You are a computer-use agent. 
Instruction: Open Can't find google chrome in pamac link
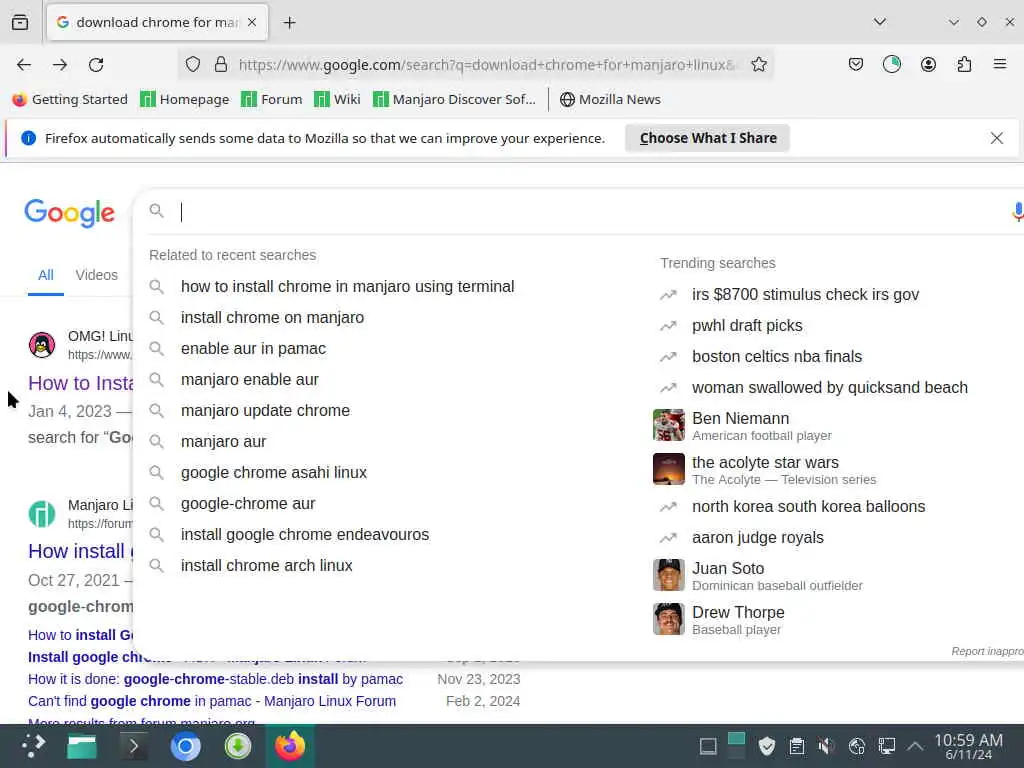click(212, 701)
